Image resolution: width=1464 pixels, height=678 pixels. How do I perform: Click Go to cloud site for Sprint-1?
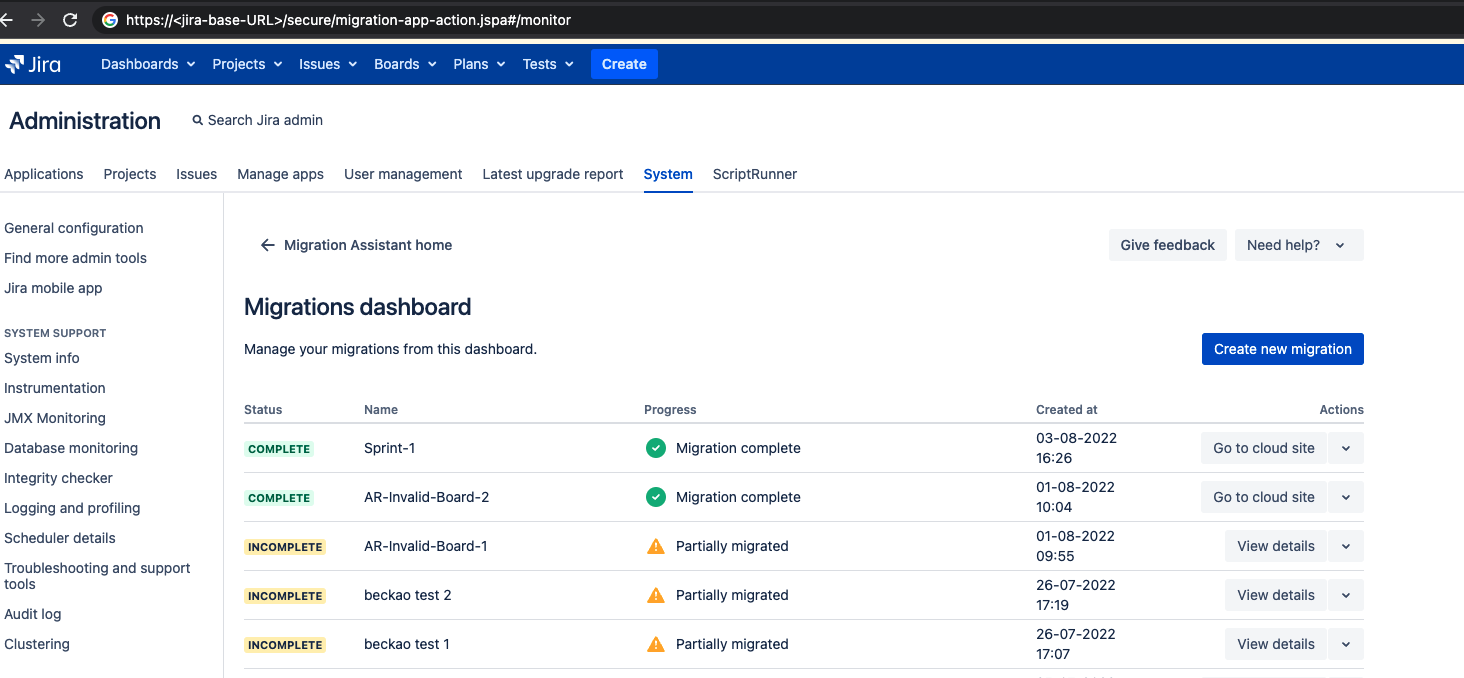point(1264,448)
